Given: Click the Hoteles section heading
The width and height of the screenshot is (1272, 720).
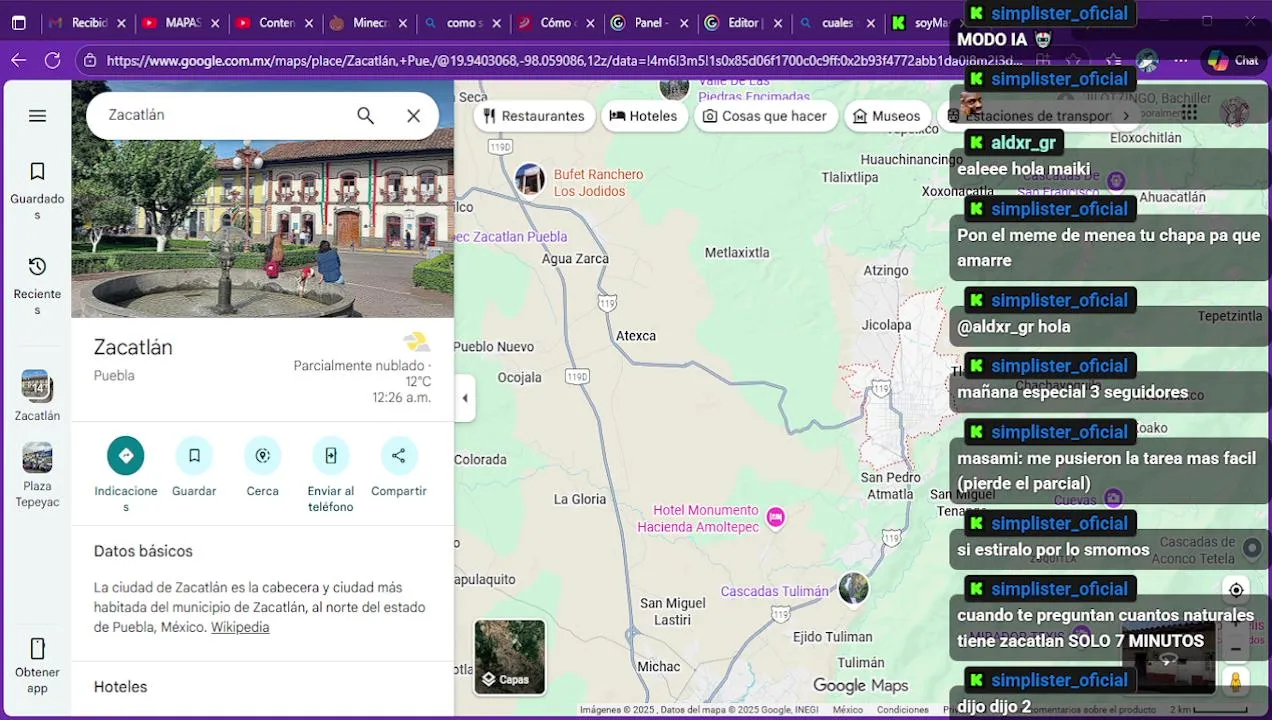Looking at the screenshot, I should (120, 687).
